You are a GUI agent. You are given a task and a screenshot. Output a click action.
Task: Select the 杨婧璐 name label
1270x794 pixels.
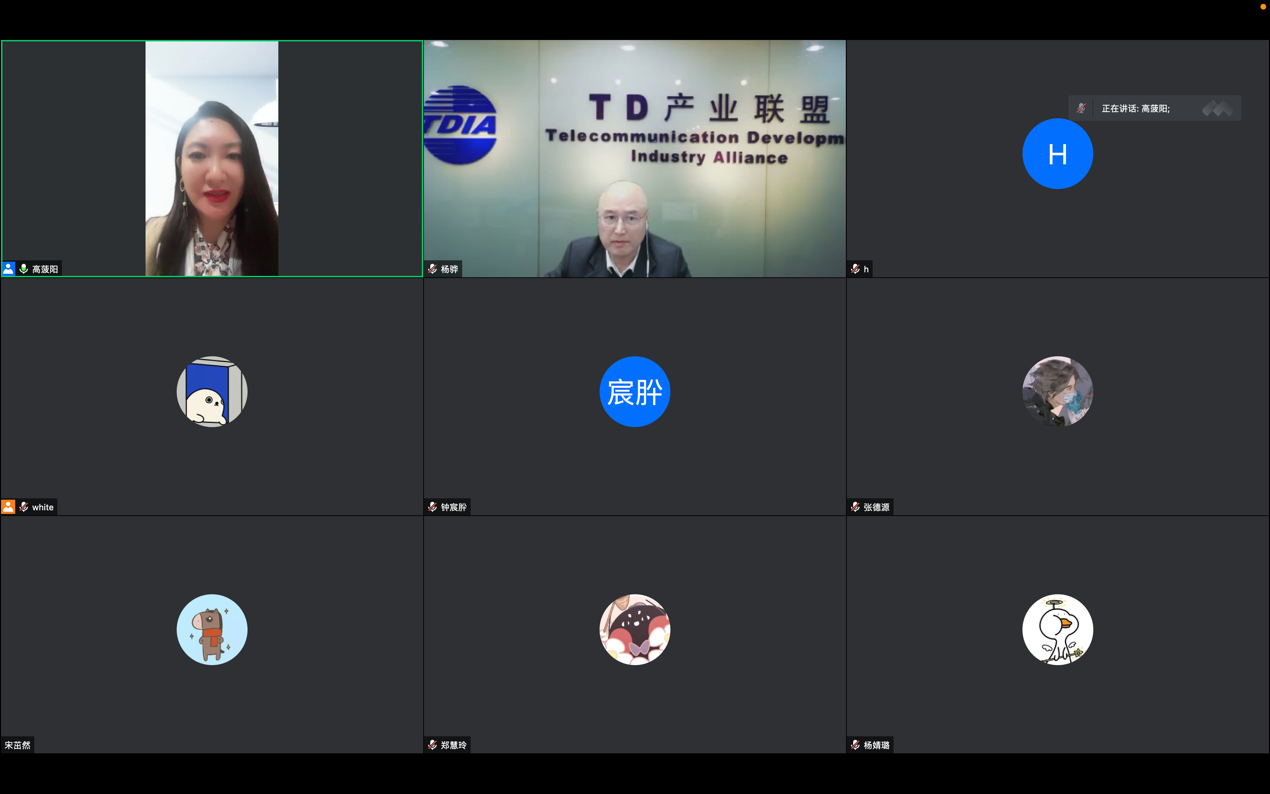877,745
